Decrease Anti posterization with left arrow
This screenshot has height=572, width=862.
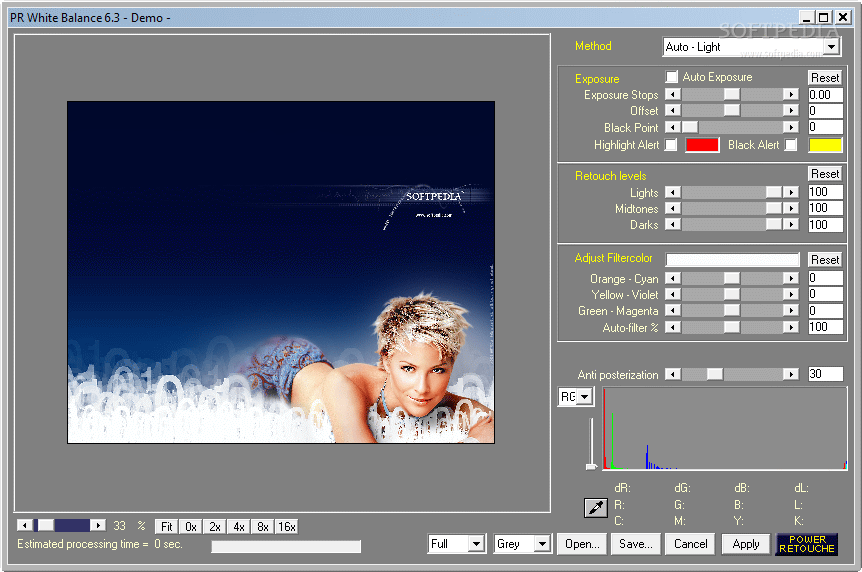tap(673, 374)
